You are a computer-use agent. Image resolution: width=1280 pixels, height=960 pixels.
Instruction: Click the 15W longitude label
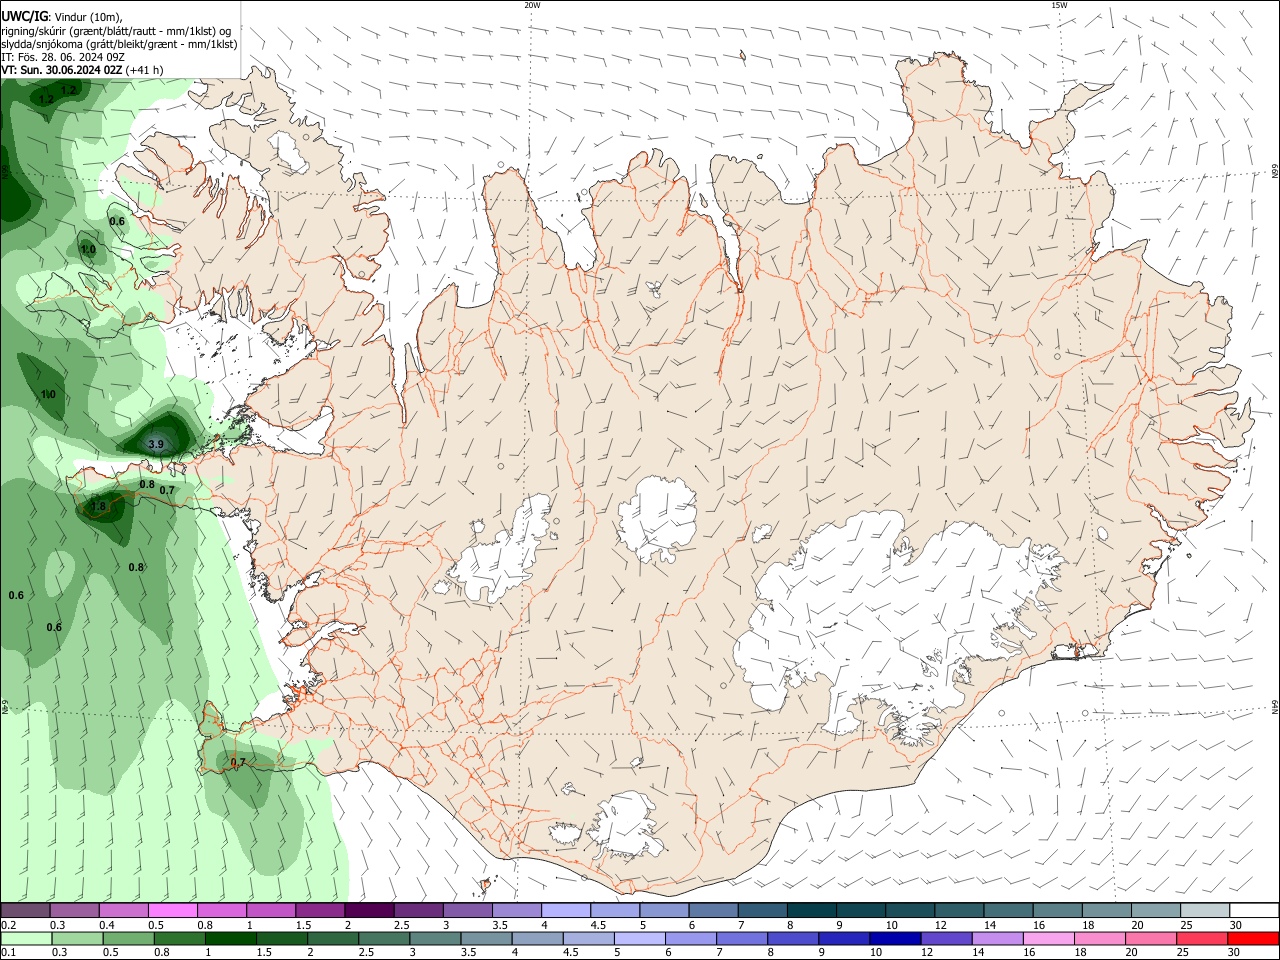pyautogui.click(x=1059, y=5)
